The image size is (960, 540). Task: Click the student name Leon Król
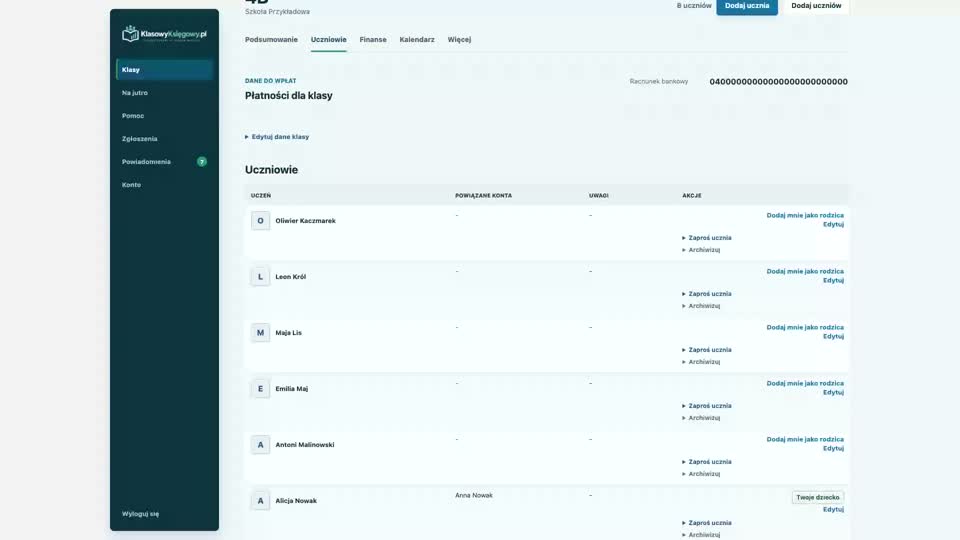click(290, 277)
